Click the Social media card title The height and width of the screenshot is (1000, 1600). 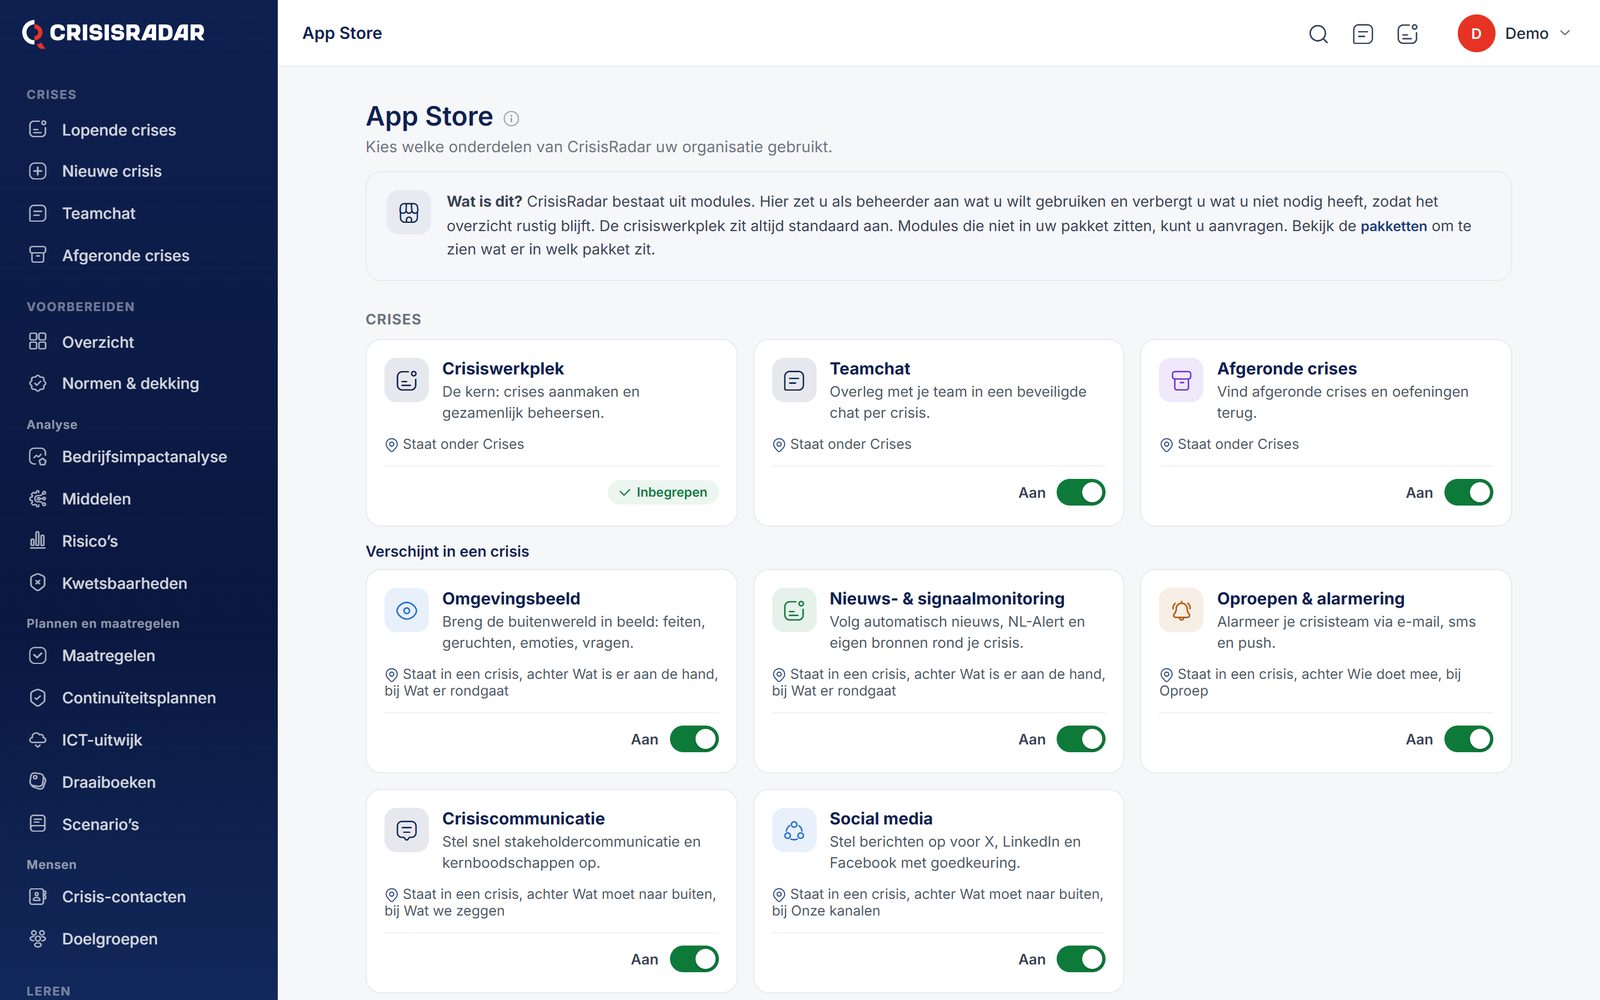point(881,819)
